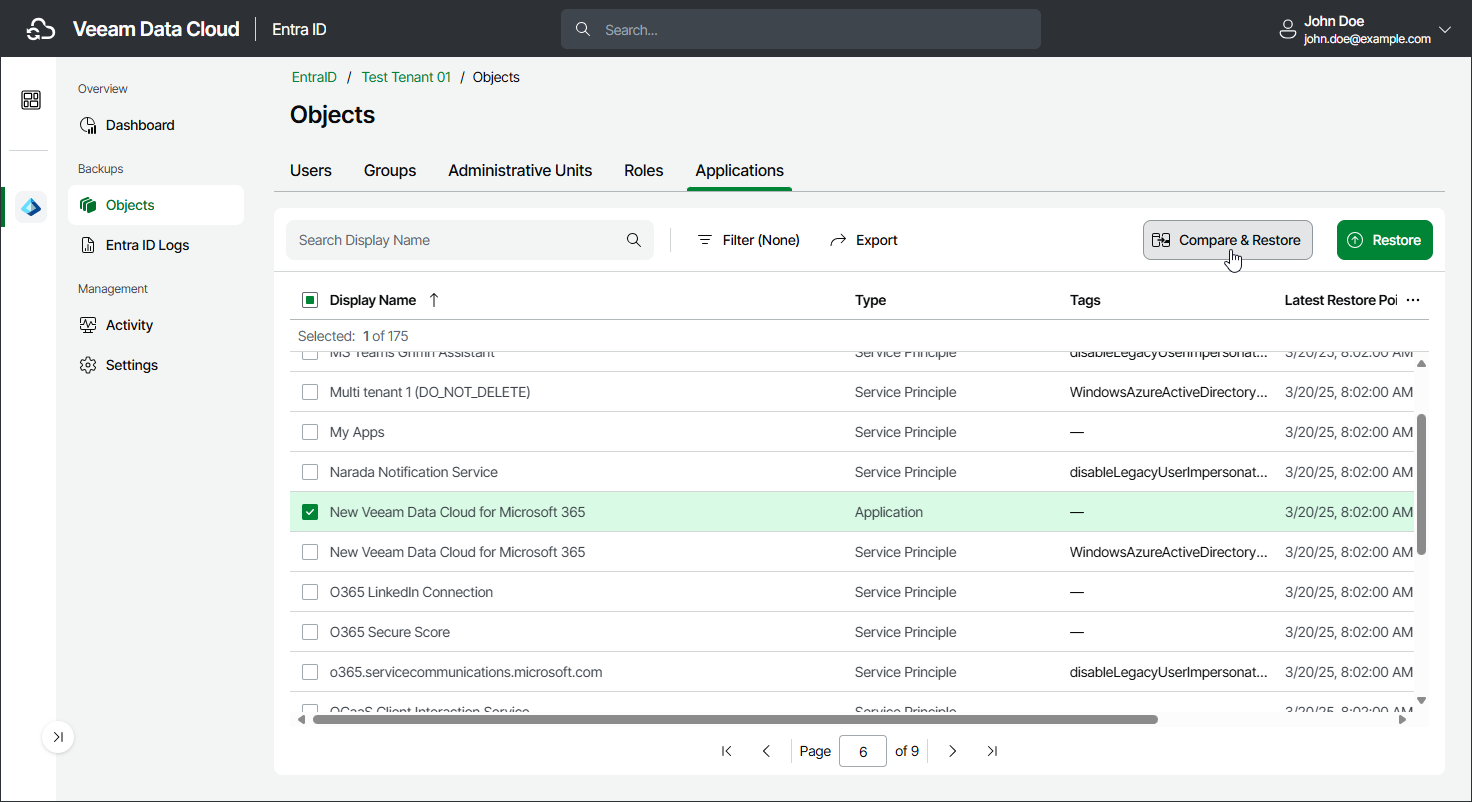Open the column options three-dot menu
This screenshot has width=1472, height=802.
coord(1413,300)
